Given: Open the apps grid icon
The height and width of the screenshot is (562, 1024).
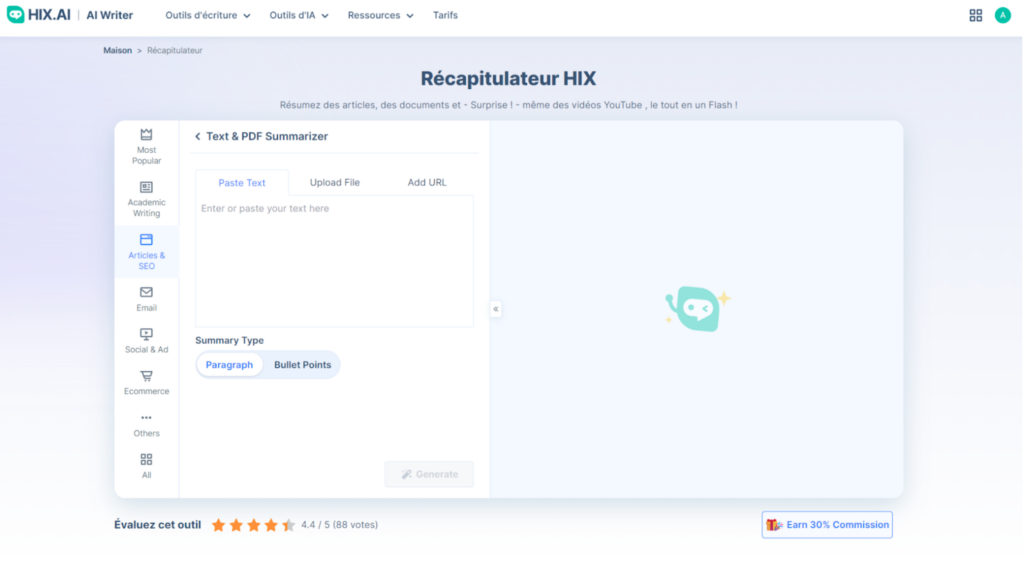Looking at the screenshot, I should pyautogui.click(x=975, y=16).
